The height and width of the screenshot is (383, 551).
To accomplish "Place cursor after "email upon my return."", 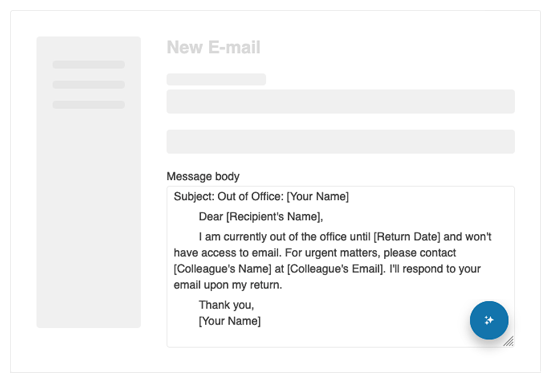I will pyautogui.click(x=283, y=285).
